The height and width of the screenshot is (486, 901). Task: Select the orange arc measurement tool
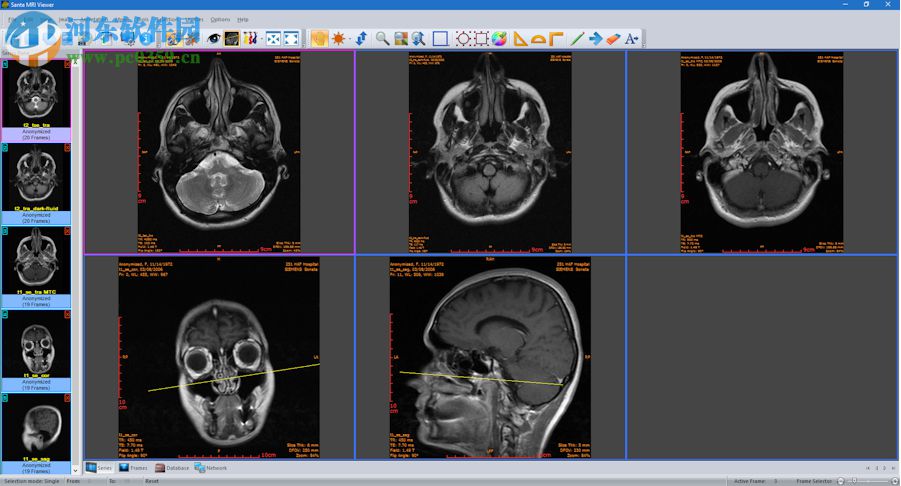(x=538, y=38)
